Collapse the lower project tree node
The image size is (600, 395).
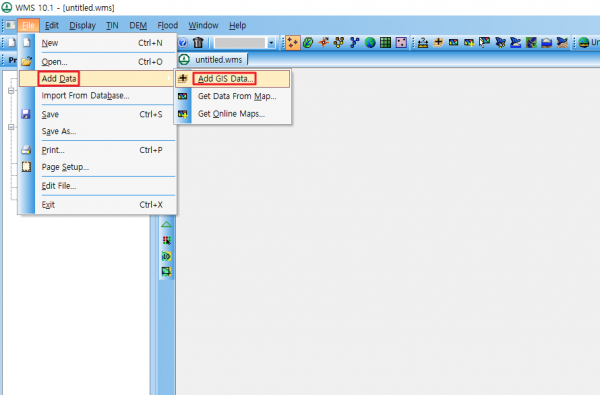tap(11, 127)
